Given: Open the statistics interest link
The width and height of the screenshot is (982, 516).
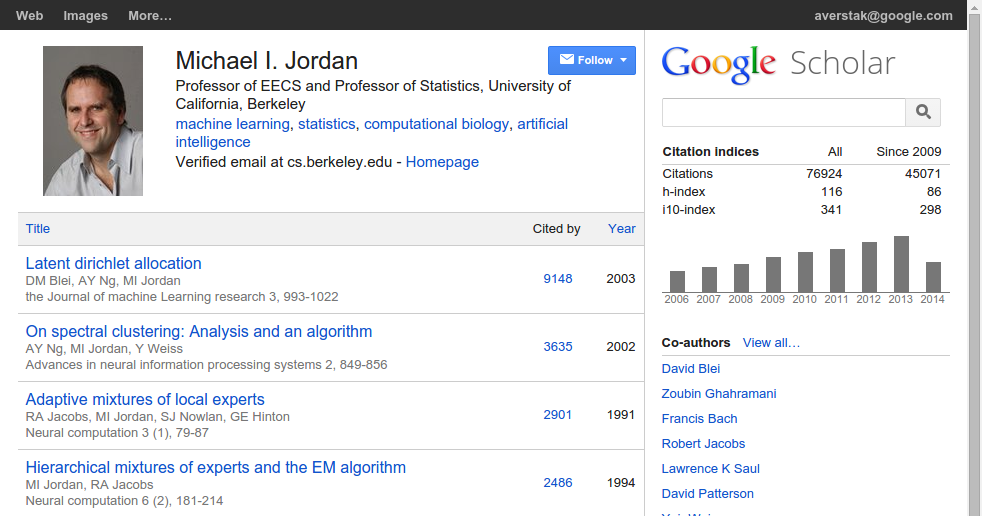Looking at the screenshot, I should tap(326, 124).
